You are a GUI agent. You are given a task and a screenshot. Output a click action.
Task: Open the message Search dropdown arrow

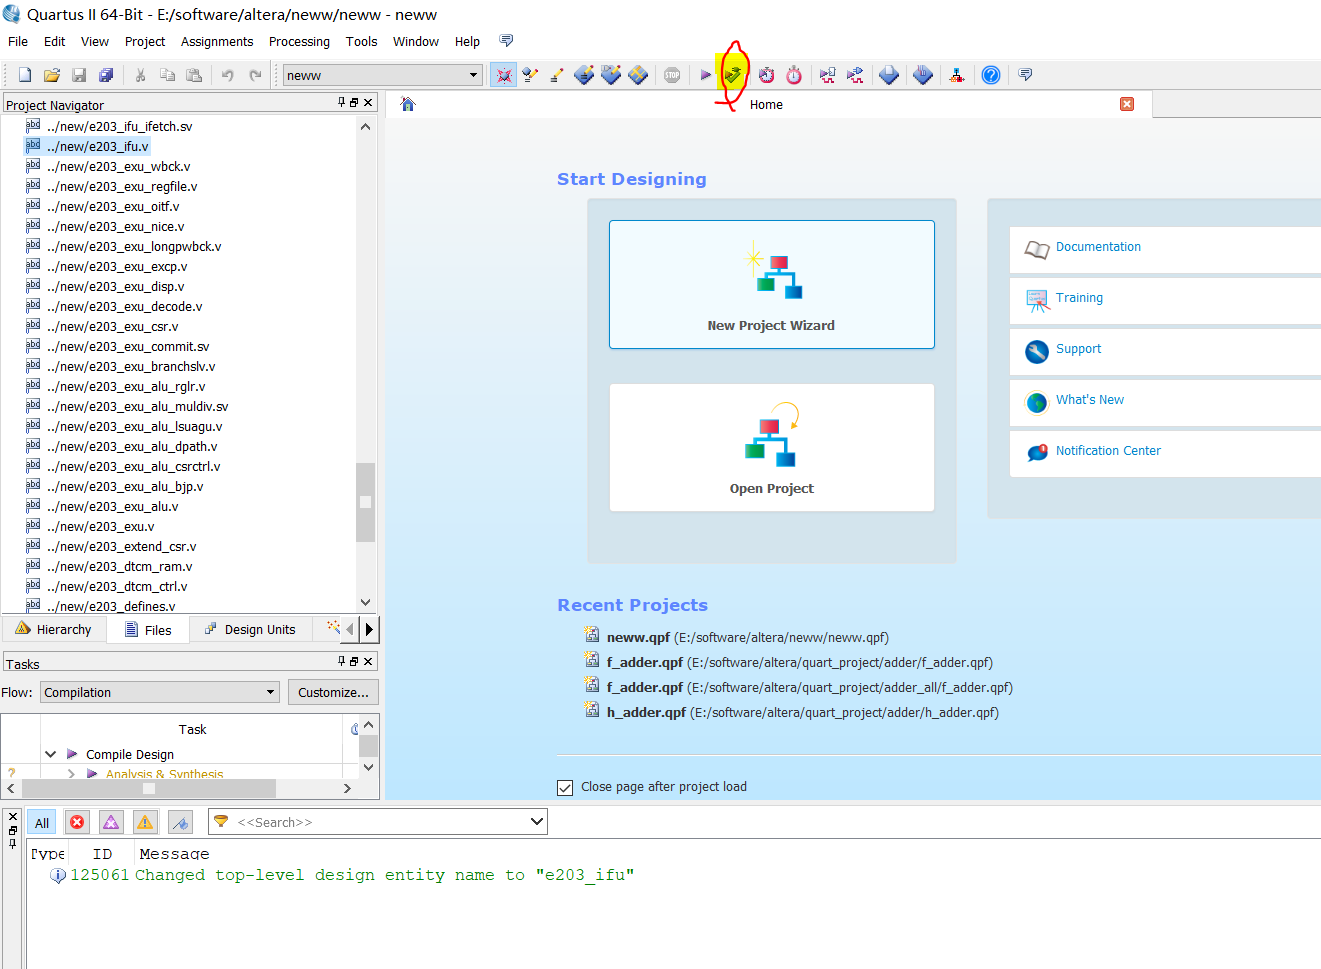tap(537, 822)
